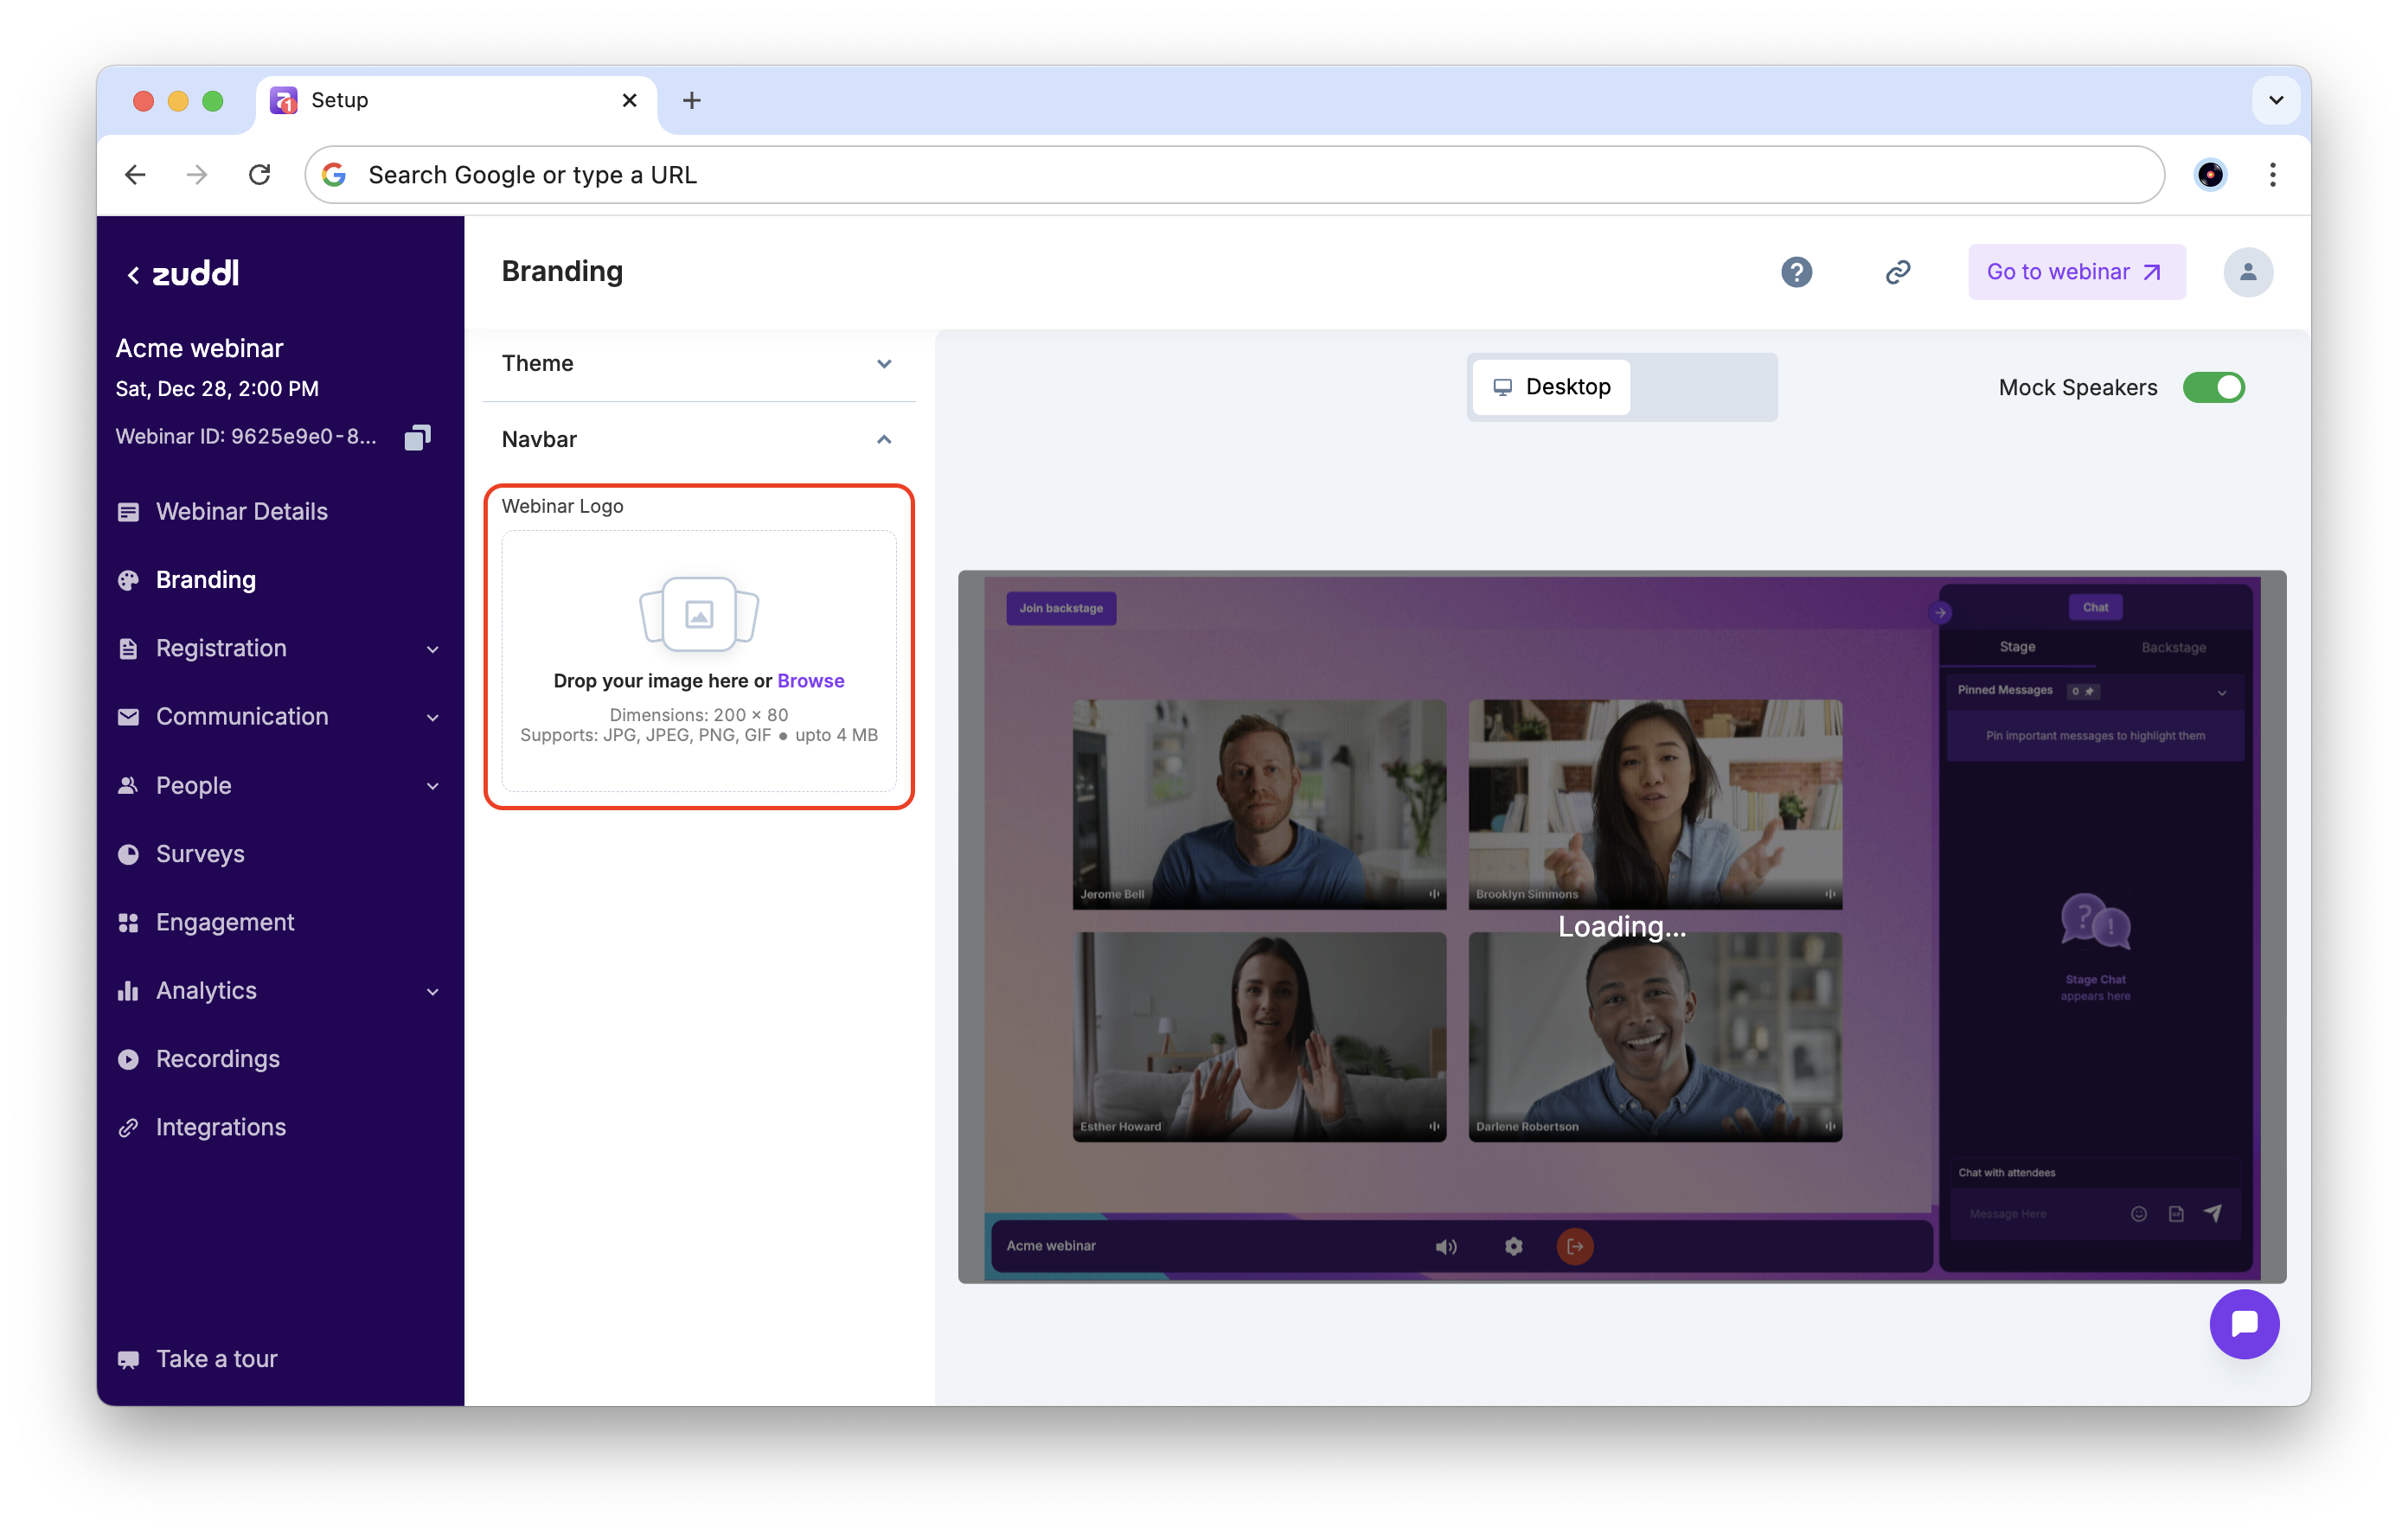Click the zuddl back arrow
2408x1534 pixels.
(133, 275)
